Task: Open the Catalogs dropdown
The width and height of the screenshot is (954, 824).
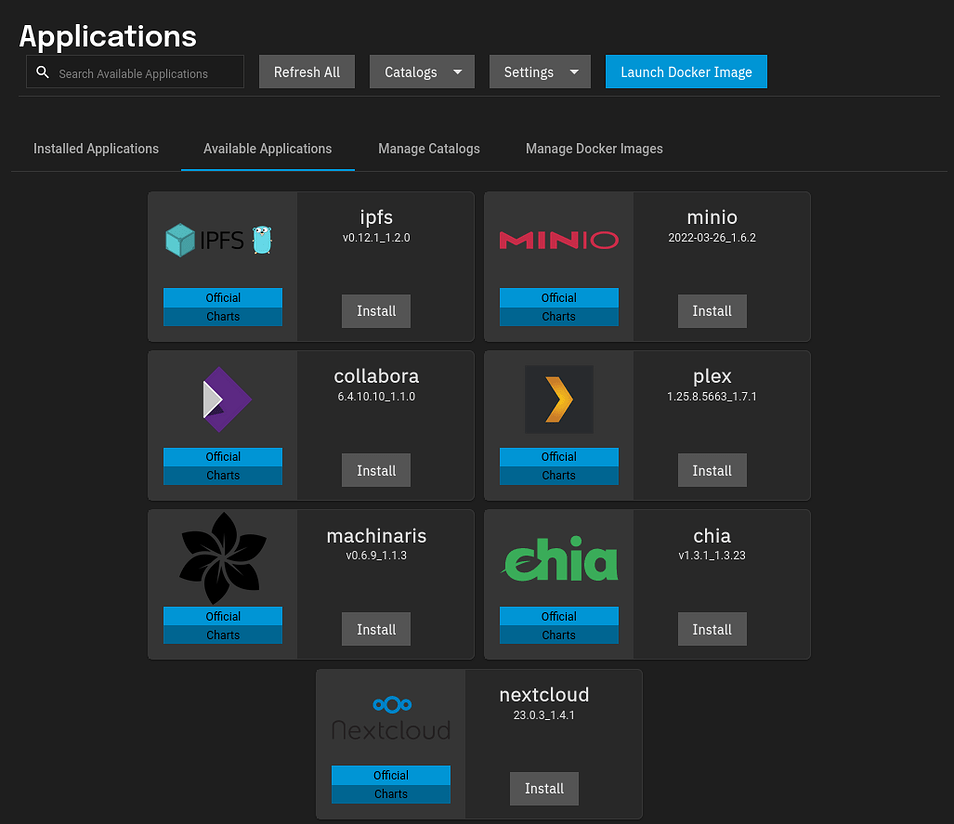Action: click(421, 72)
